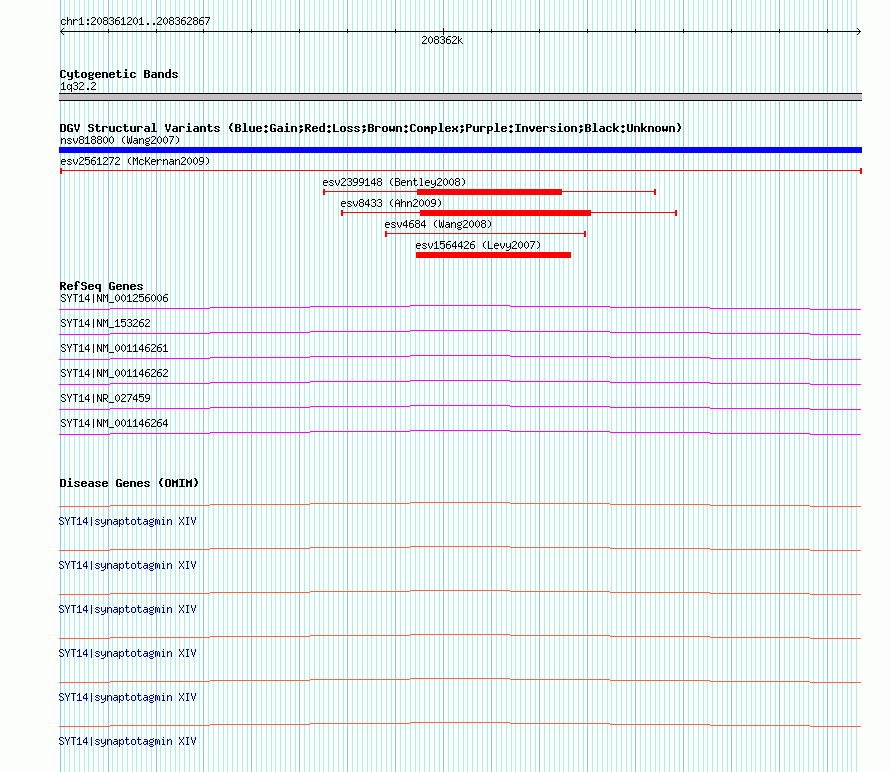The height and width of the screenshot is (772, 890).
Task: Select the DGV Structural Variants track title
Action: [x=371, y=128]
